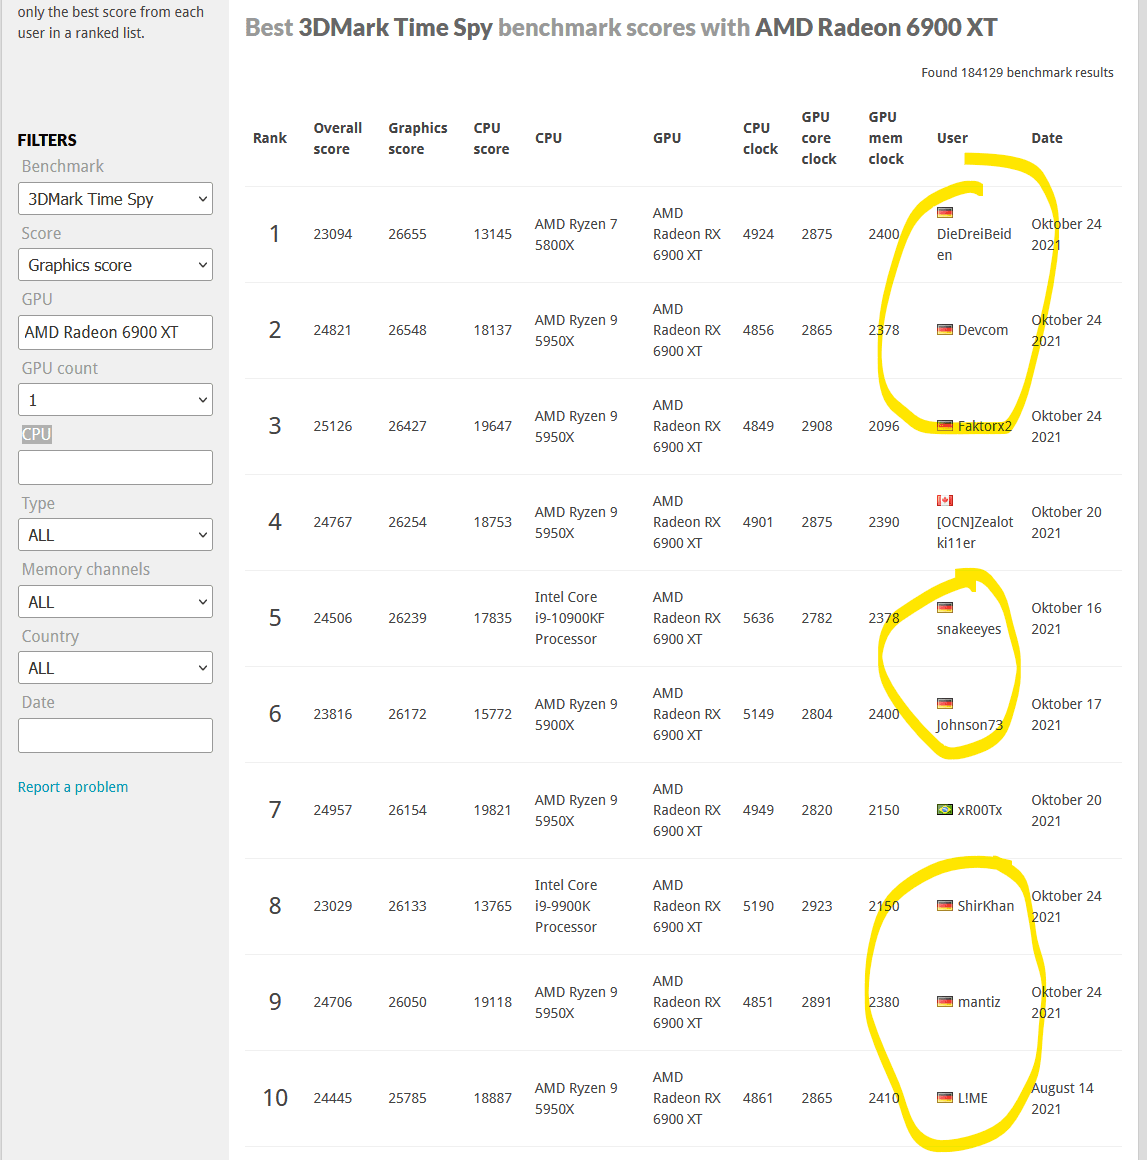Open user Faktorx2's result
Screen dimensions: 1147x1160
(x=984, y=426)
